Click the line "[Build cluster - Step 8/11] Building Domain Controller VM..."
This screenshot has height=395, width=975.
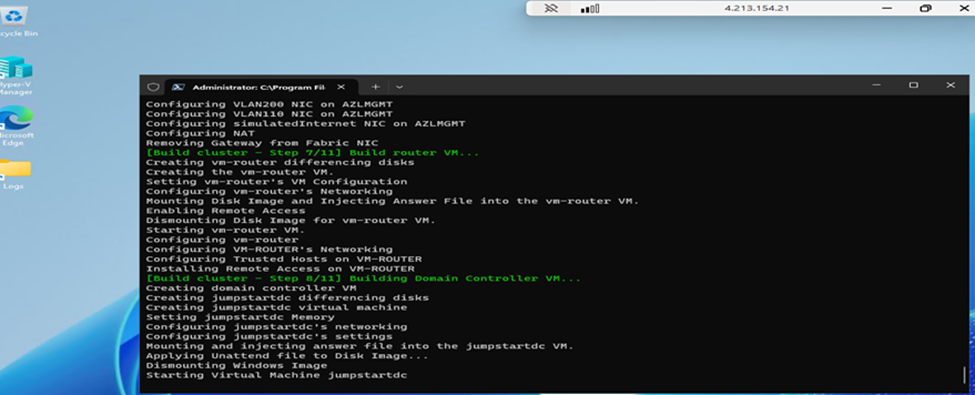363,278
